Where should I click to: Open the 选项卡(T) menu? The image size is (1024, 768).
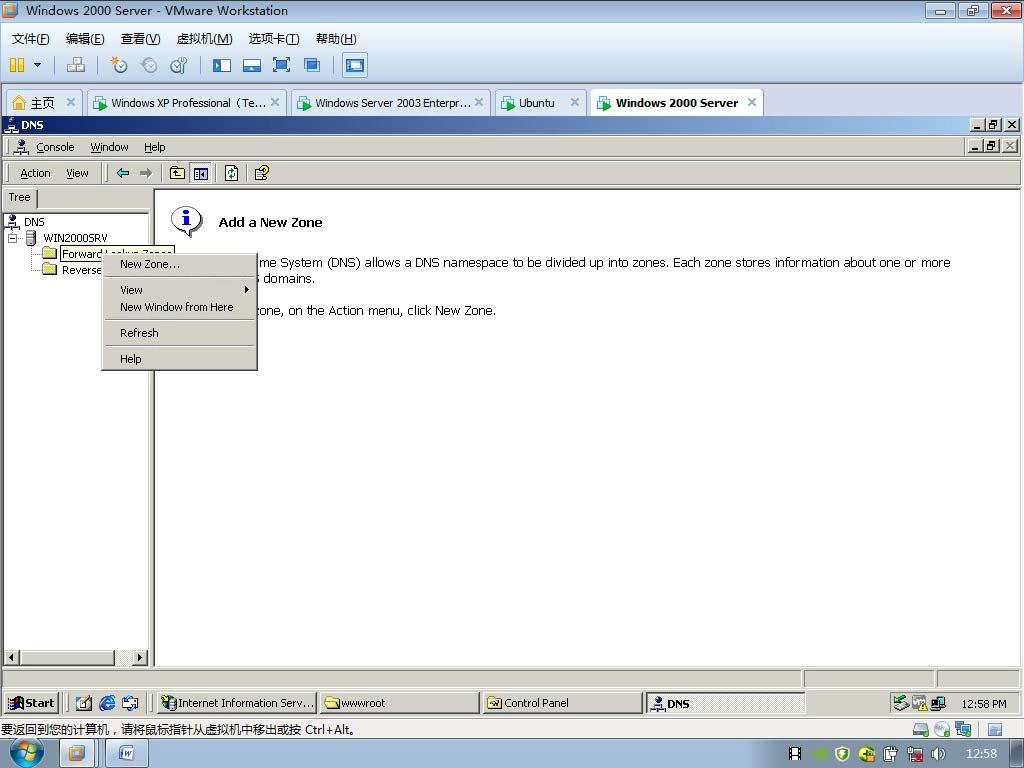coord(274,39)
